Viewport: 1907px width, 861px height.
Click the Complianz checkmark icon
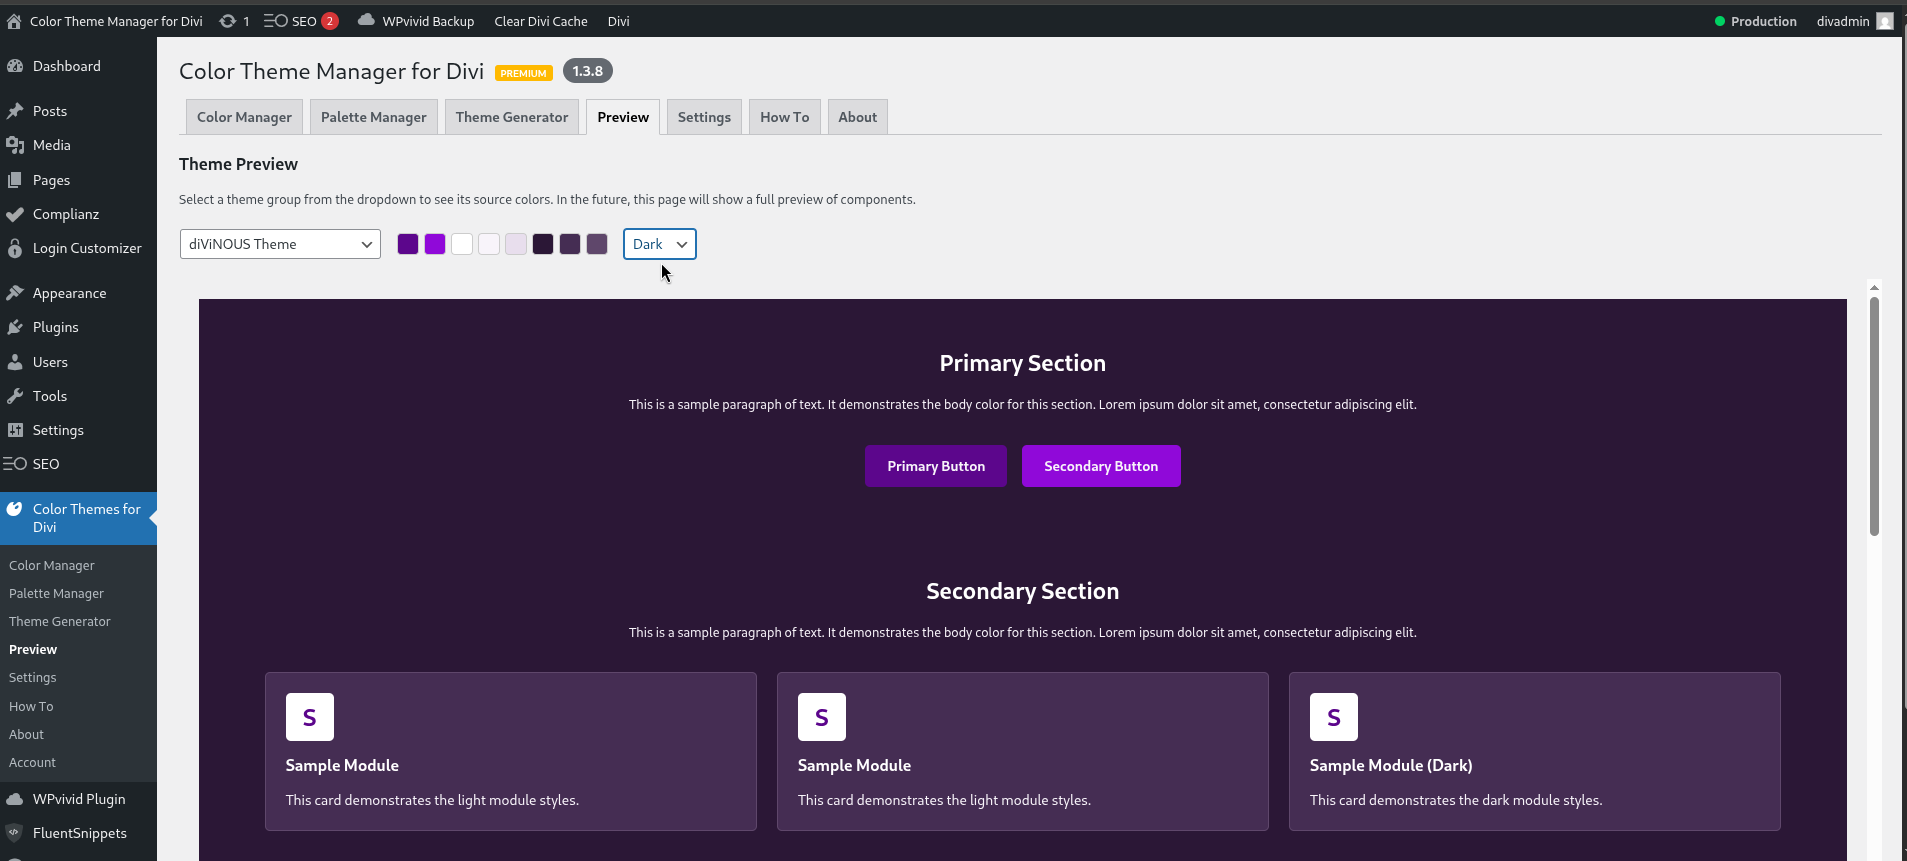point(15,214)
